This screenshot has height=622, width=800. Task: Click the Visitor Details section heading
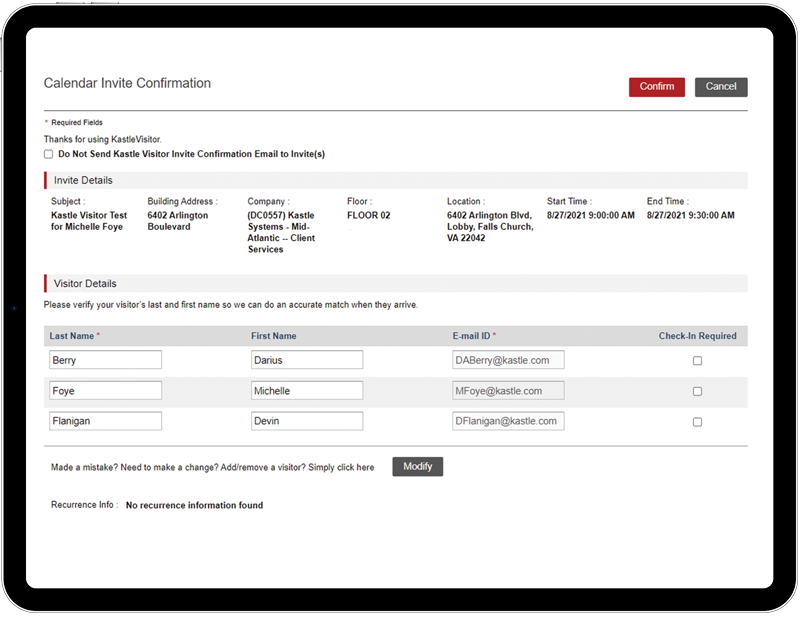(x=85, y=283)
